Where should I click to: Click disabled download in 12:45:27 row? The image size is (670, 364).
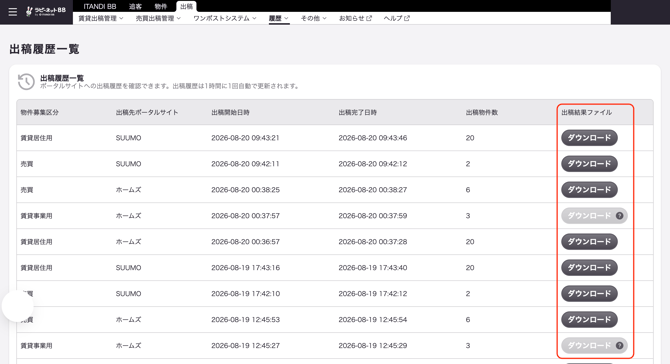click(589, 346)
